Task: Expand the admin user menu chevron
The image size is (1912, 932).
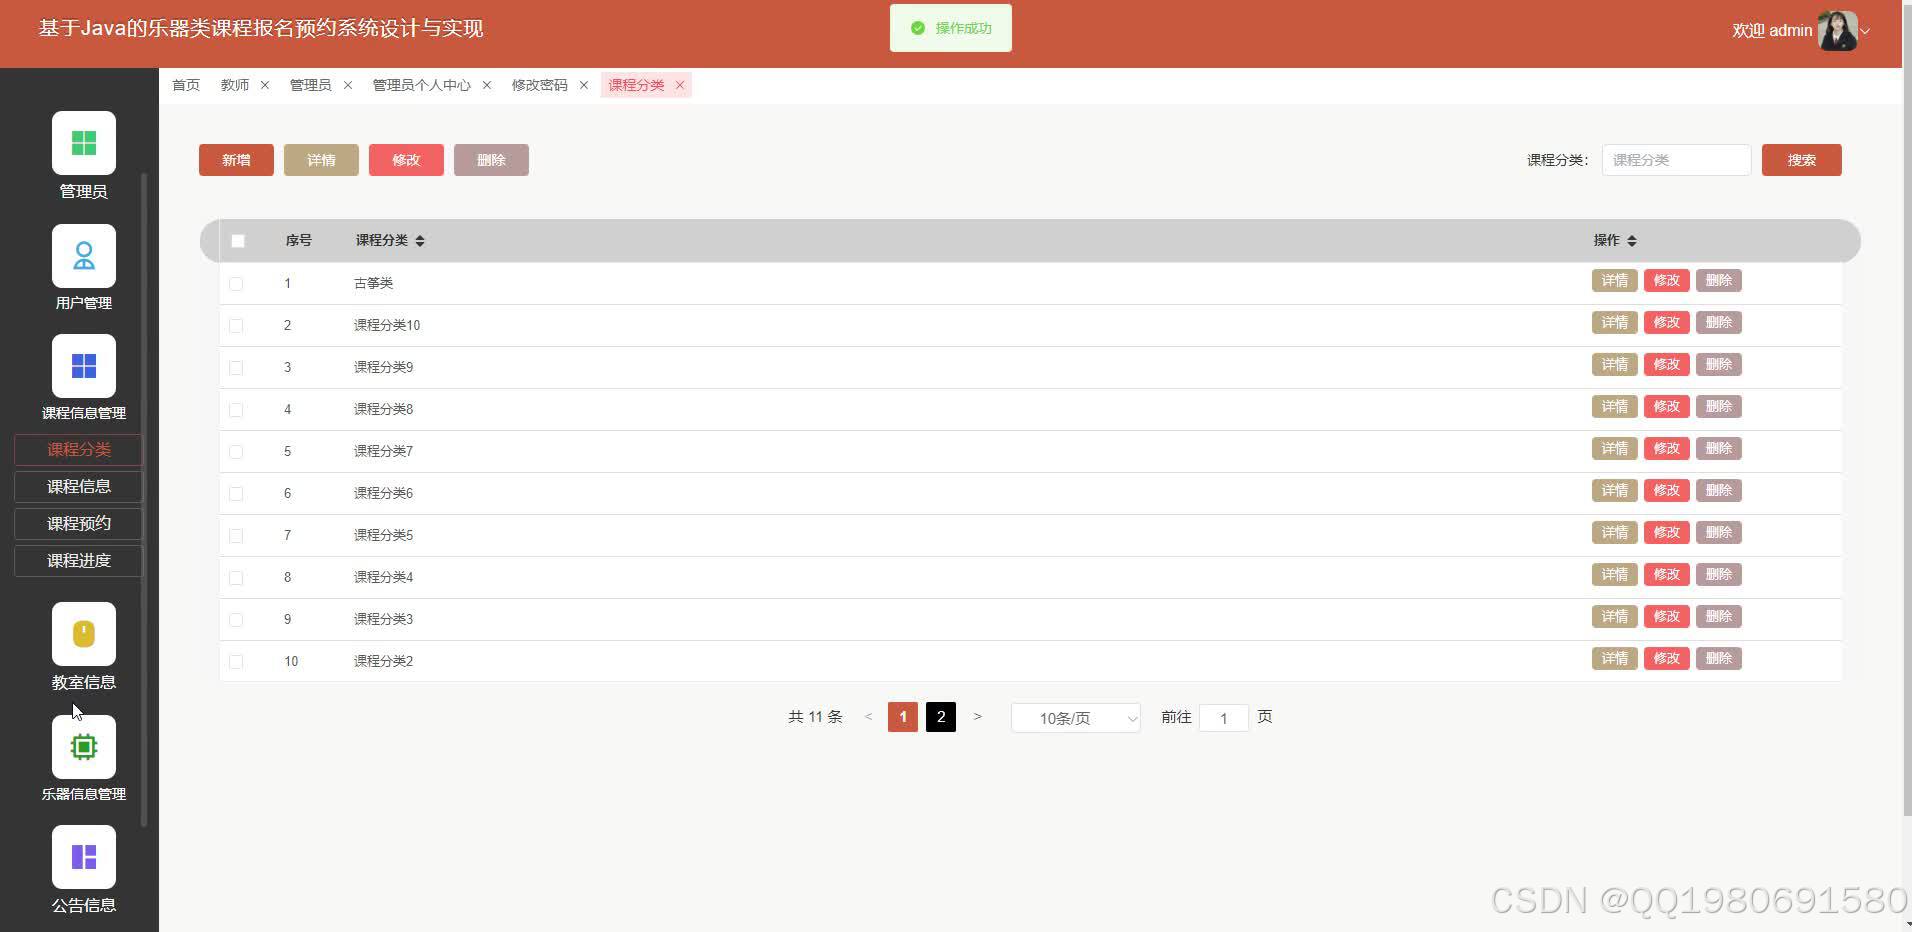Action: [x=1865, y=31]
